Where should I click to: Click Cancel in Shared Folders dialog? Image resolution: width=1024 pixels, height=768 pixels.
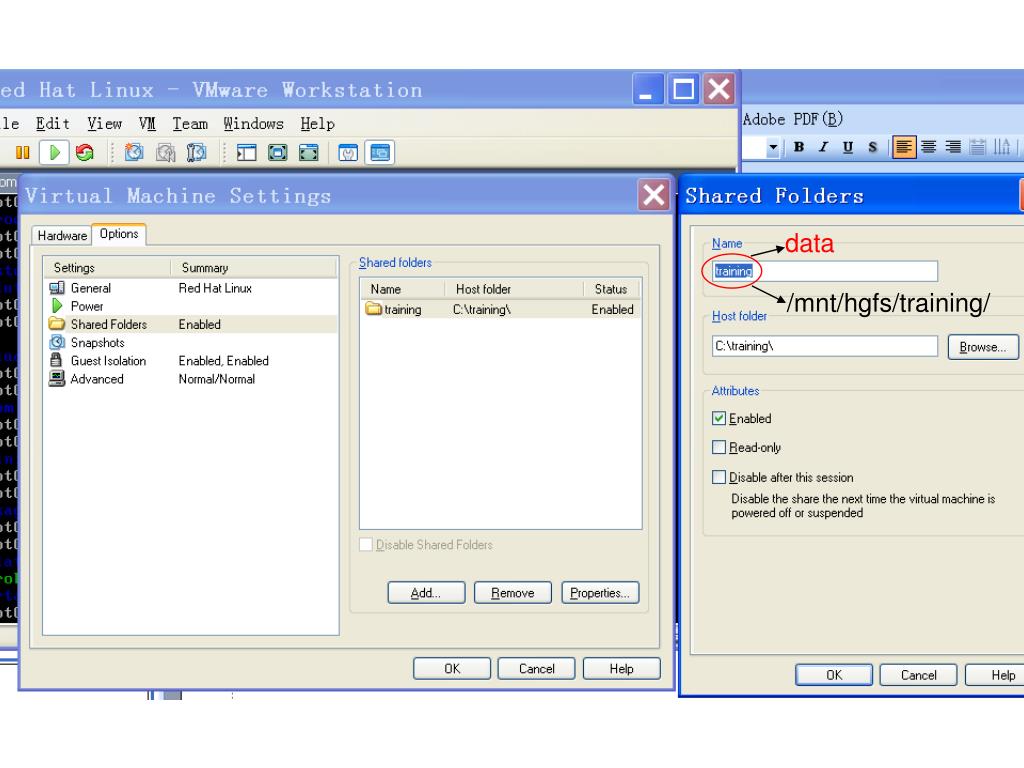tap(919, 675)
